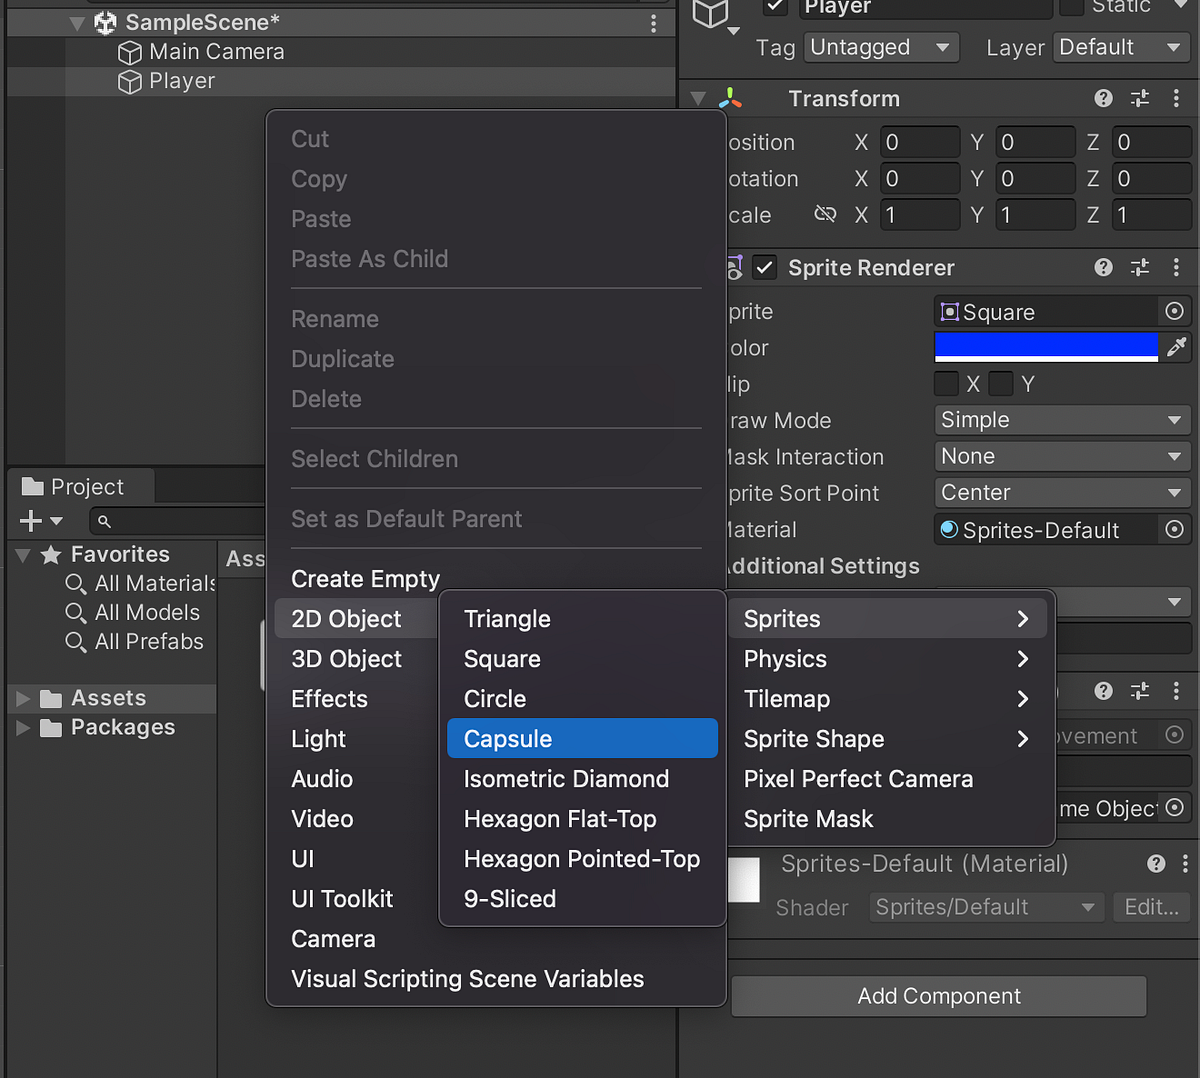The width and height of the screenshot is (1200, 1078).
Task: Collapse the Favorites section in Project panel
Action: pyautogui.click(x=22, y=554)
